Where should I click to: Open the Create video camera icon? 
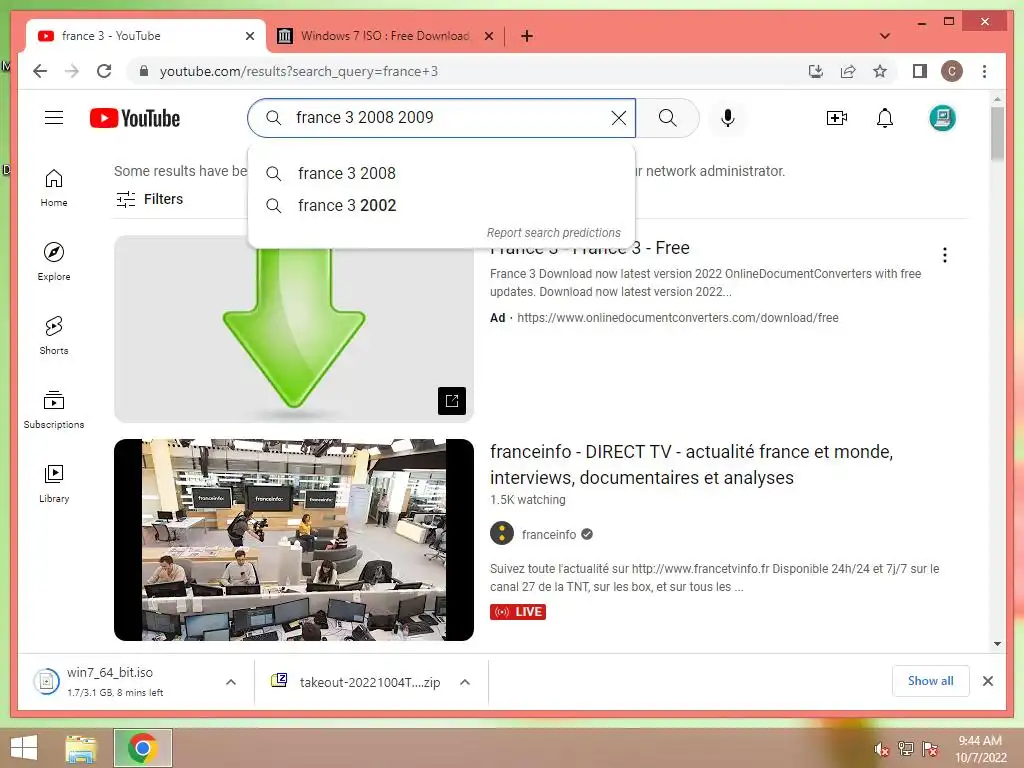coord(837,118)
